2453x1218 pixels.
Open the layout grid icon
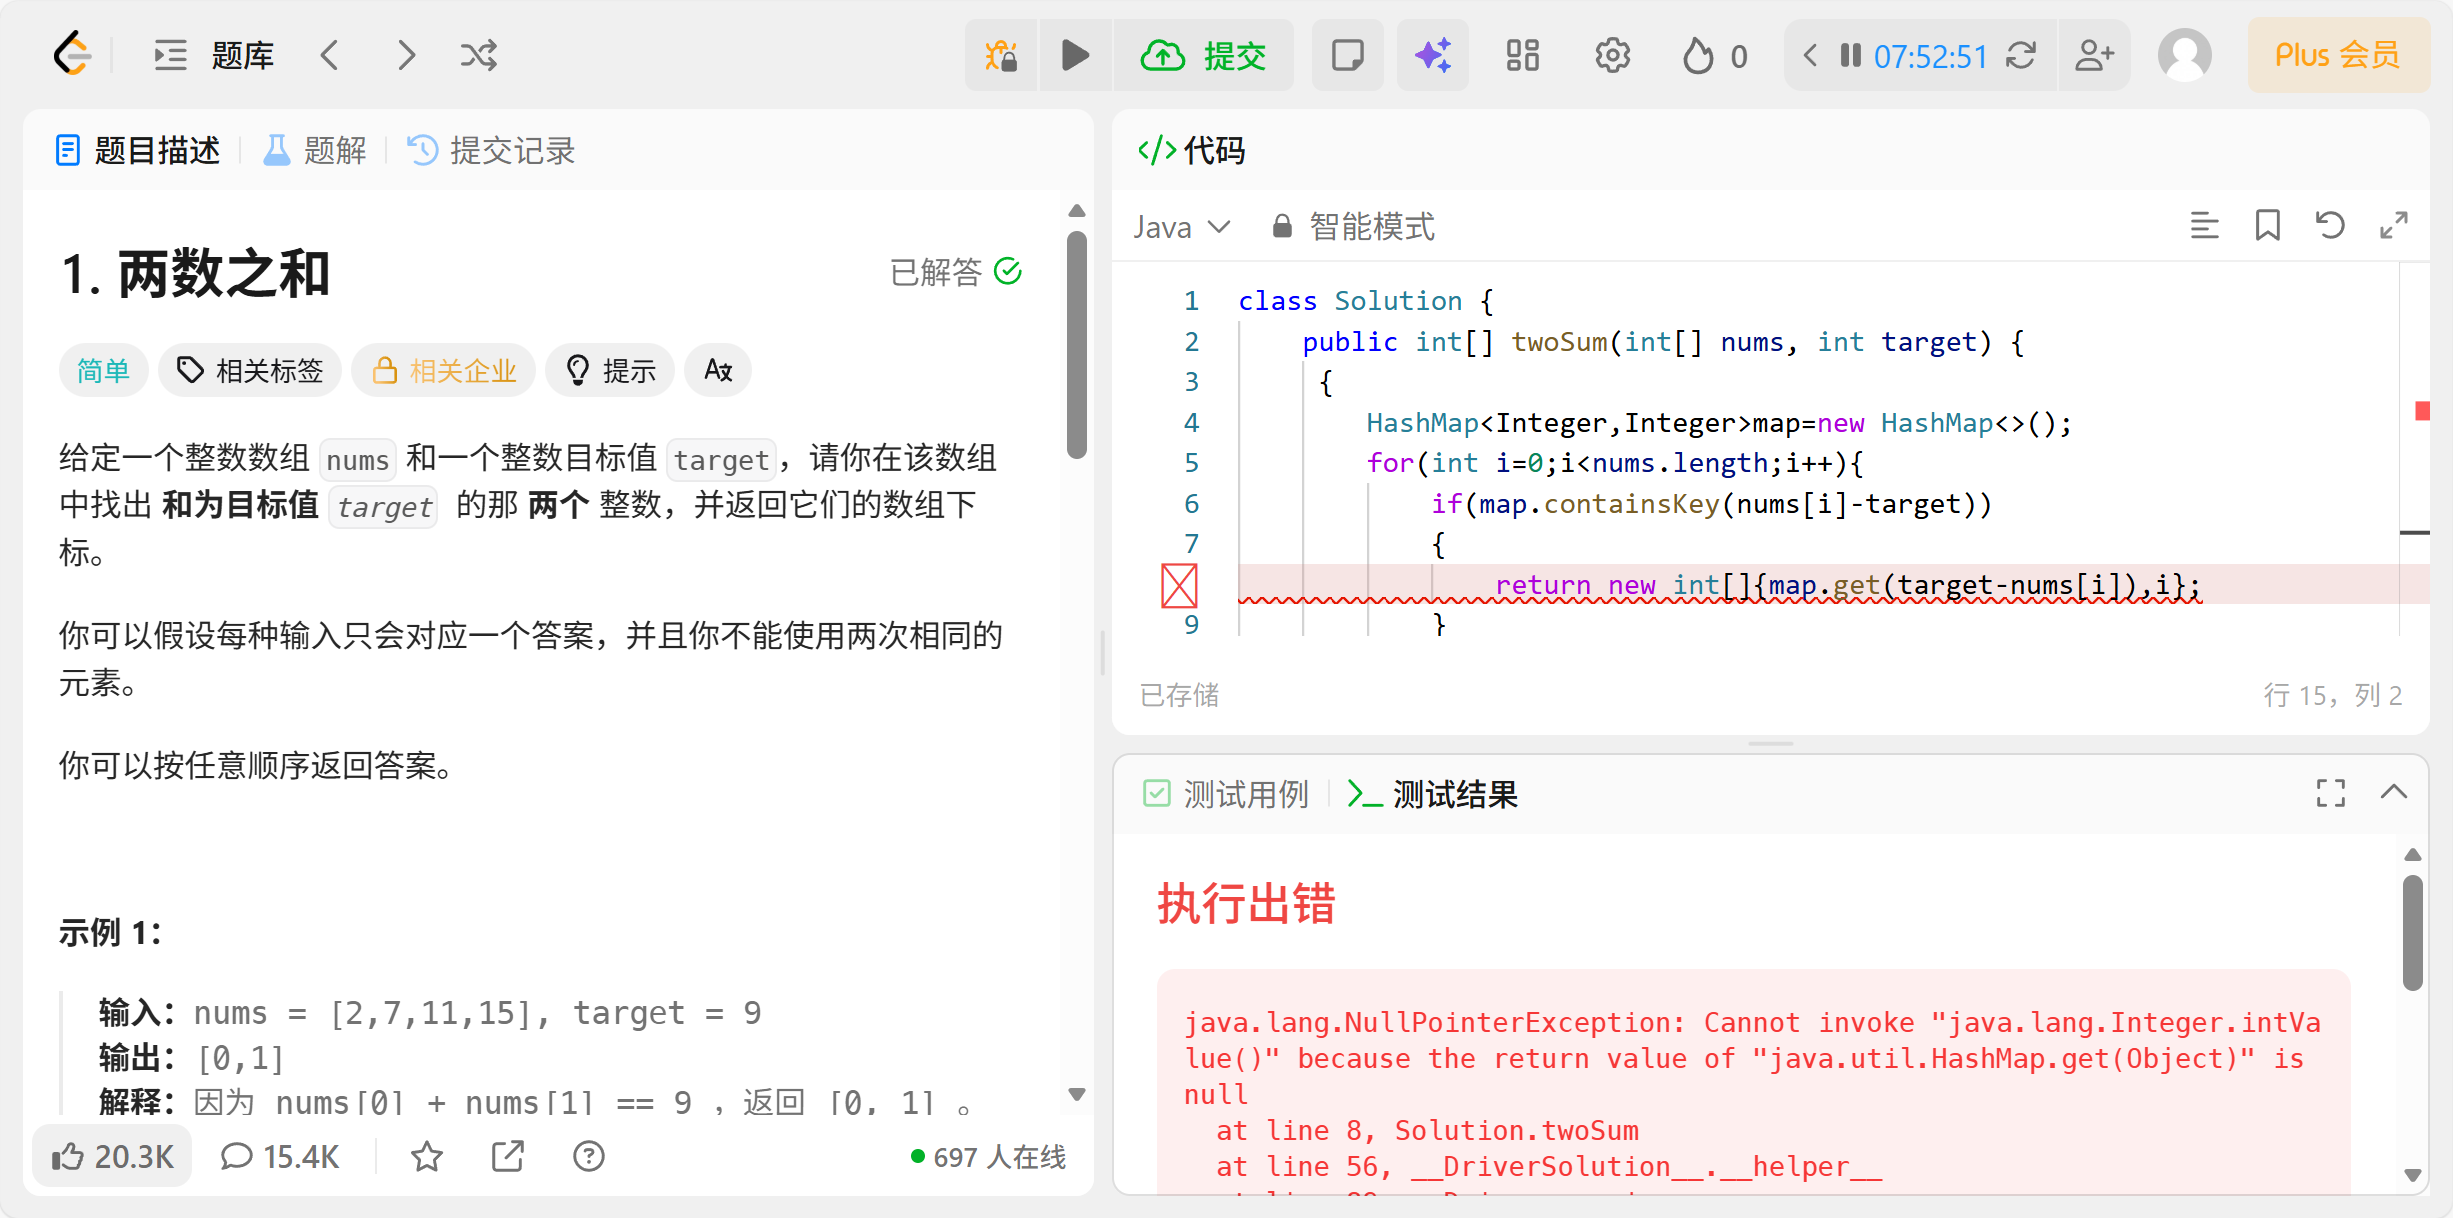tap(1521, 55)
